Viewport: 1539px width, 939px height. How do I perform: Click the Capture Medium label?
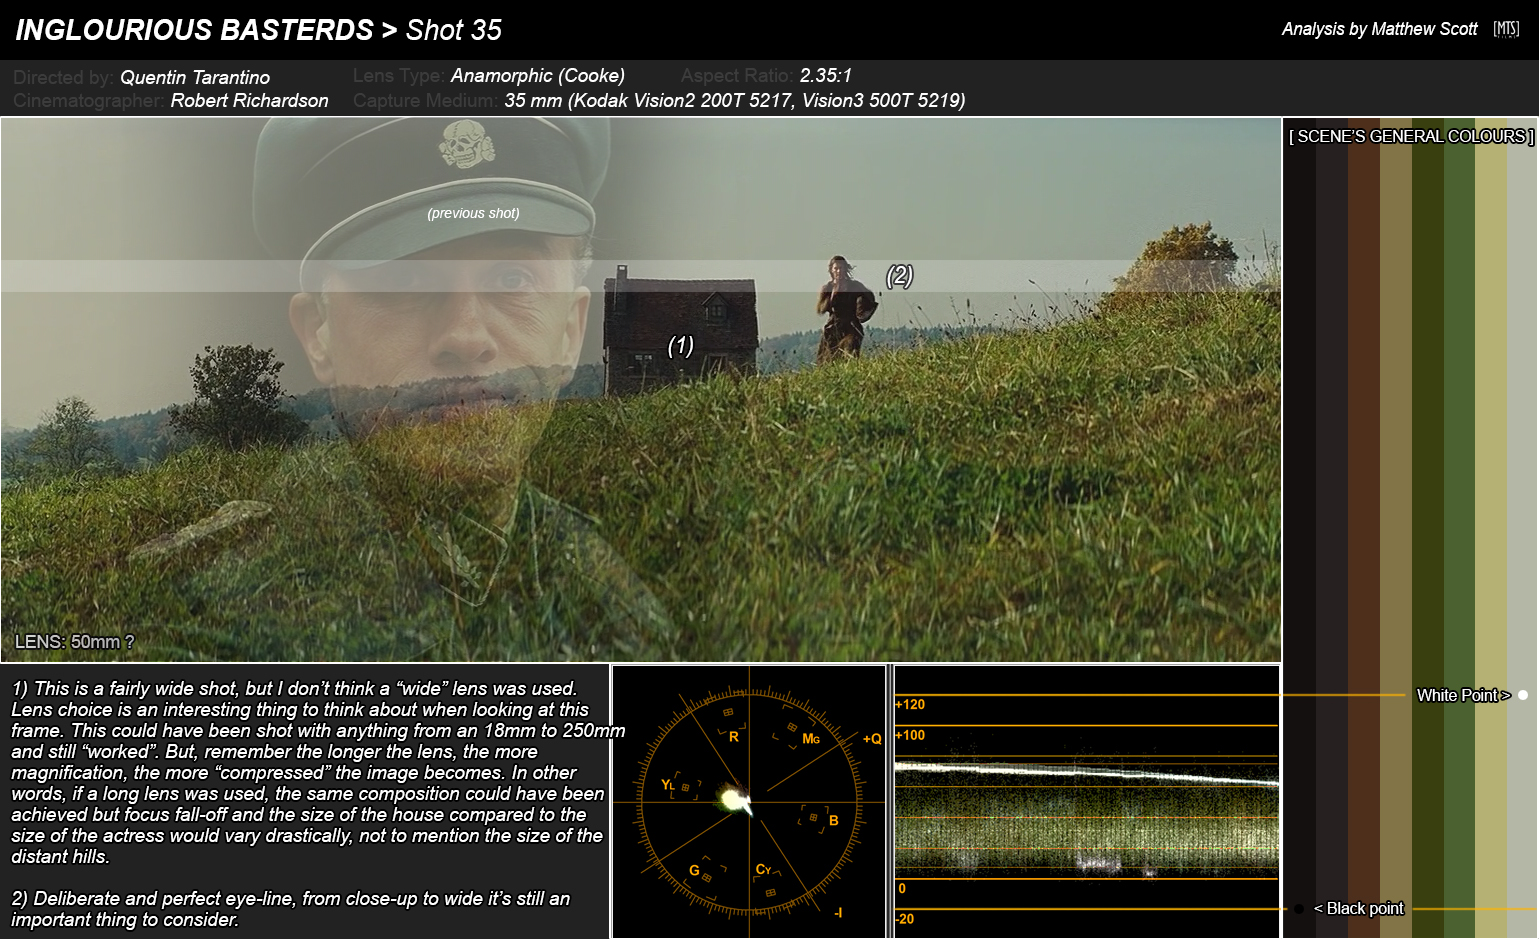(x=426, y=100)
